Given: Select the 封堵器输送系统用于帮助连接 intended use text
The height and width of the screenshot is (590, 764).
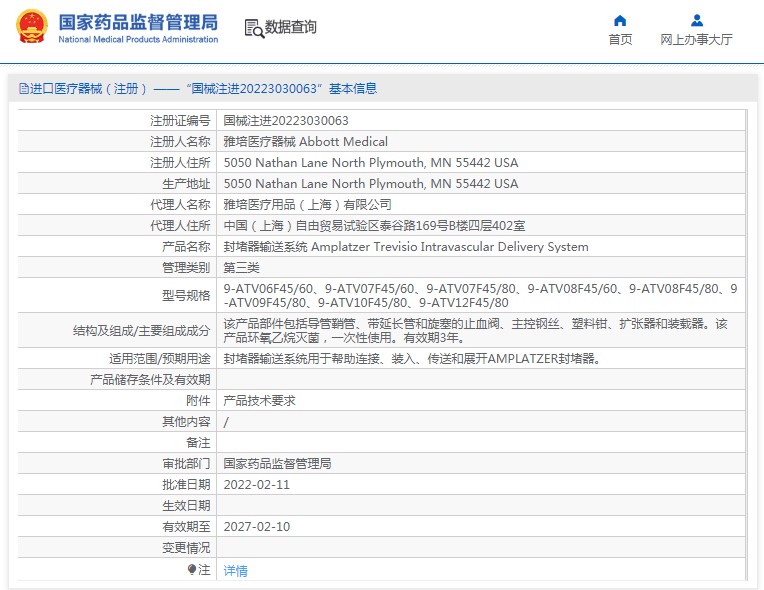Looking at the screenshot, I should pyautogui.click(x=412, y=359).
